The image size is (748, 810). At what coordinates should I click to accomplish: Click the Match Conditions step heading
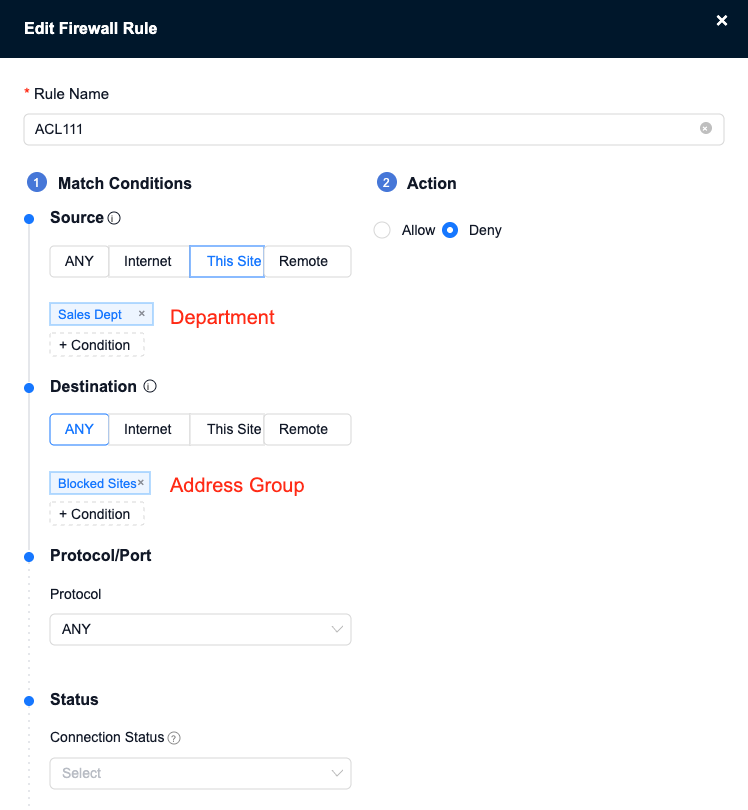[124, 183]
